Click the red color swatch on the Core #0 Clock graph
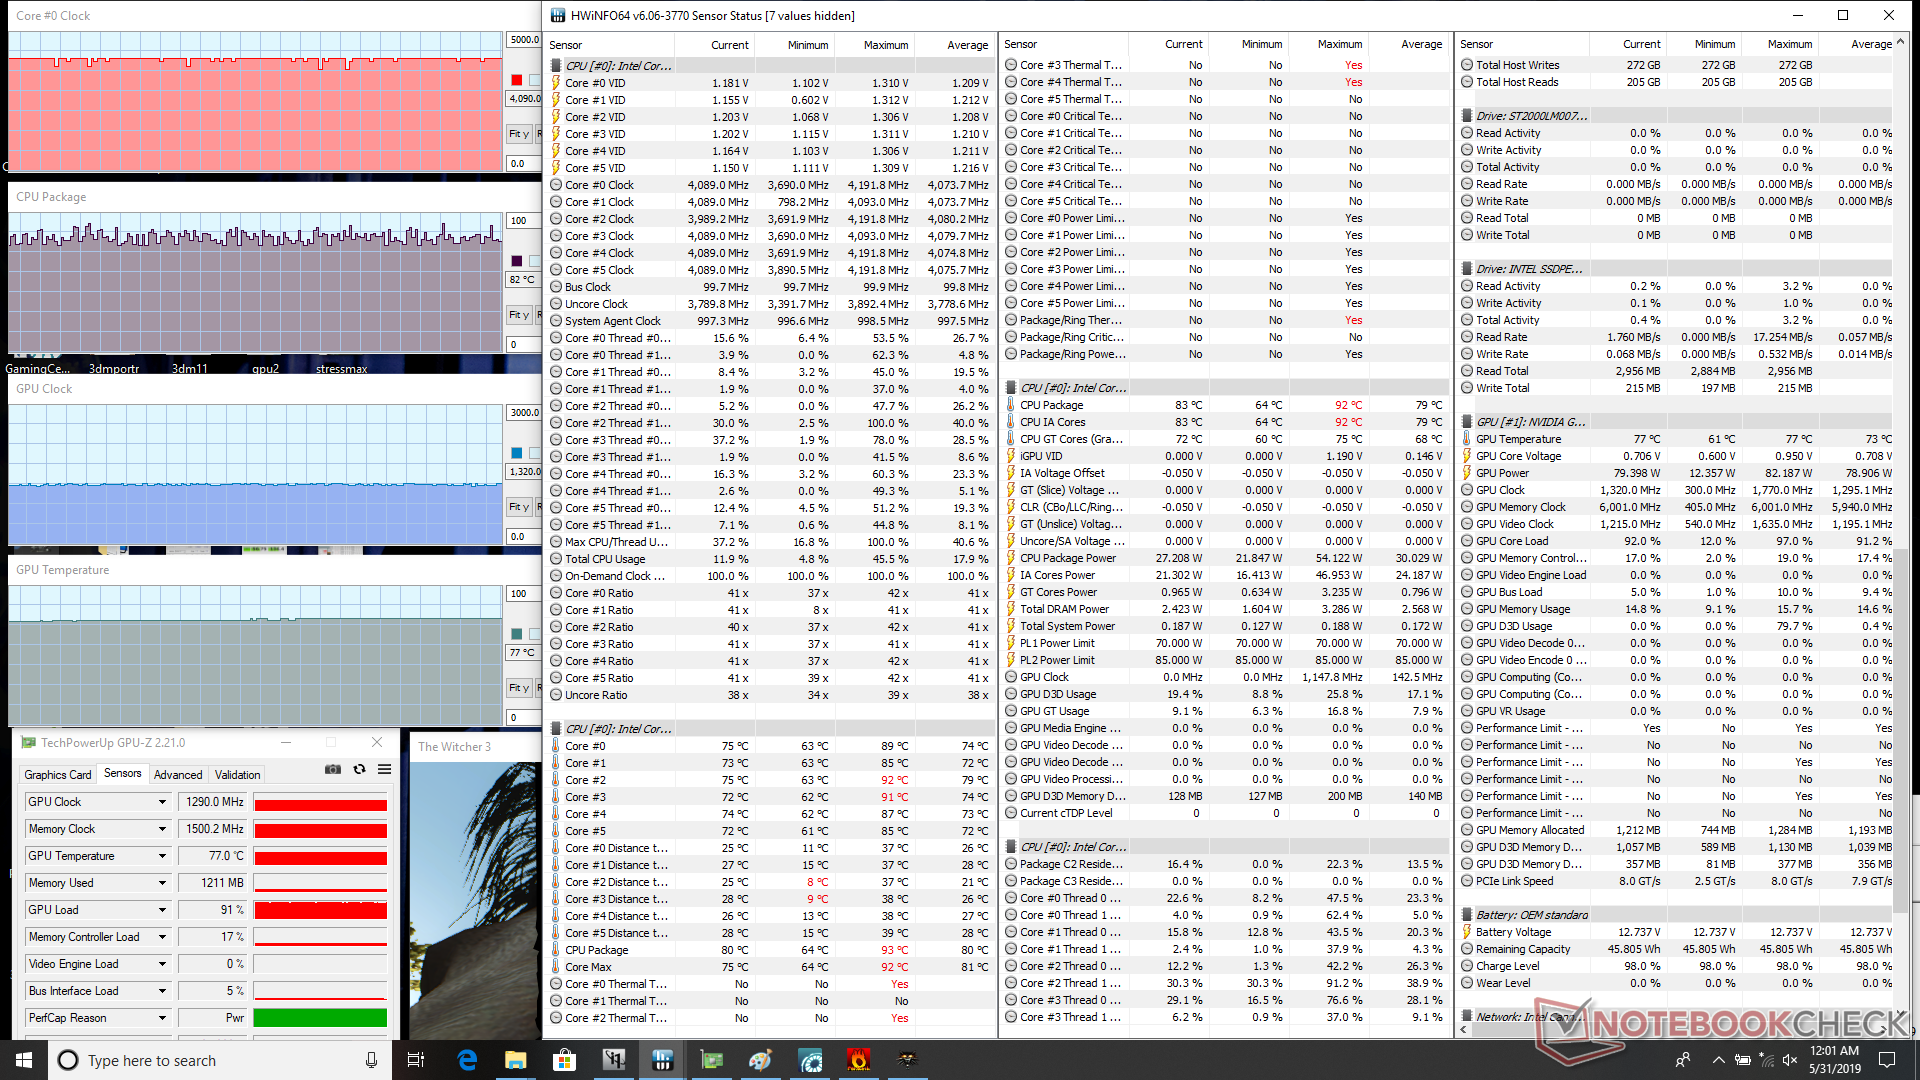This screenshot has width=1920, height=1080. [x=516, y=80]
